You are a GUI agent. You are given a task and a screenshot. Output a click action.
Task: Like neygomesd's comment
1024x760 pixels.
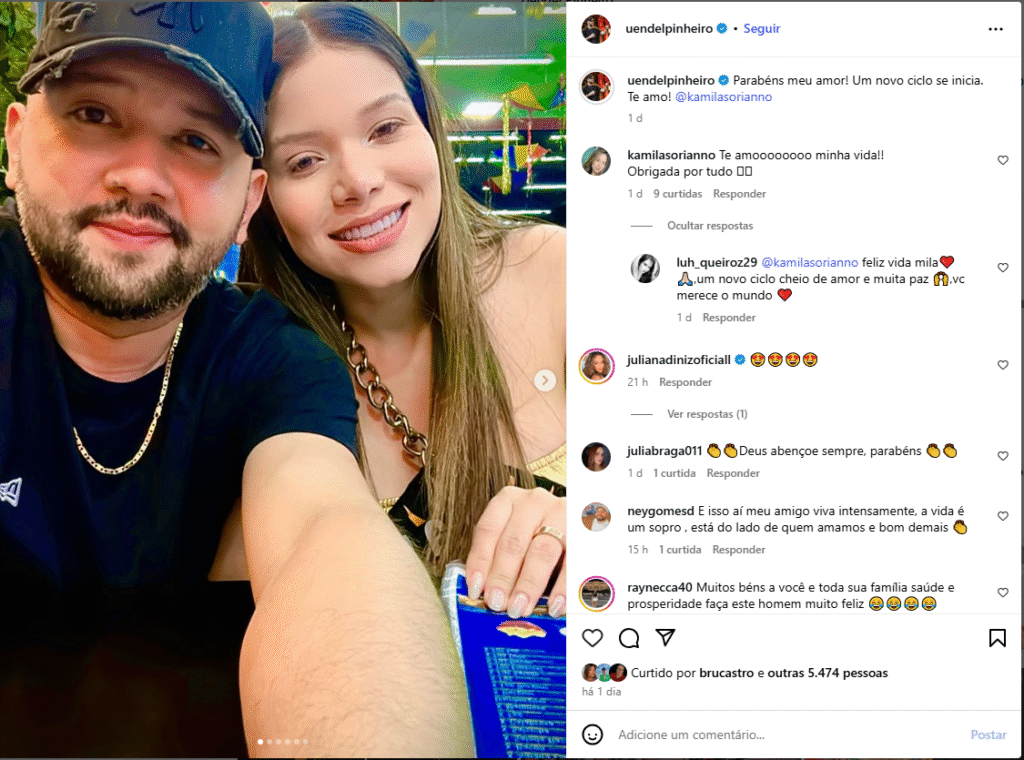tap(1002, 516)
